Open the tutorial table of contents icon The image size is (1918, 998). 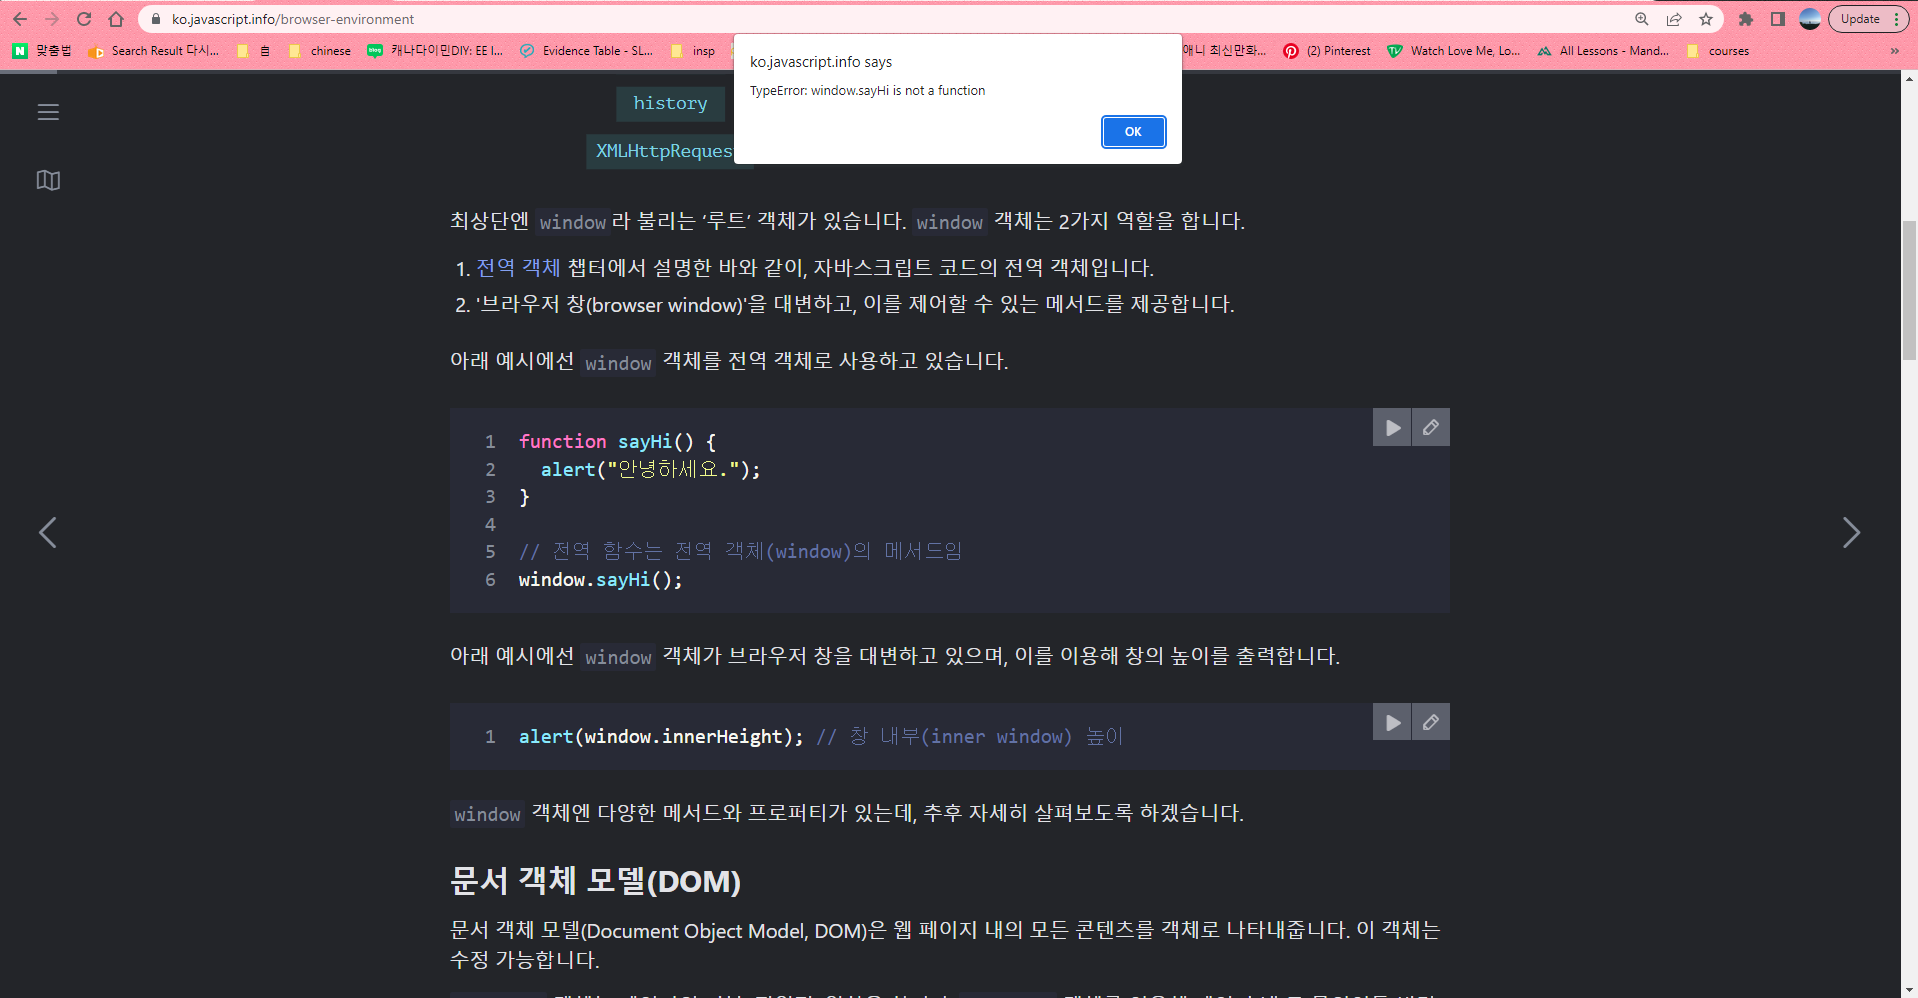[x=47, y=181]
